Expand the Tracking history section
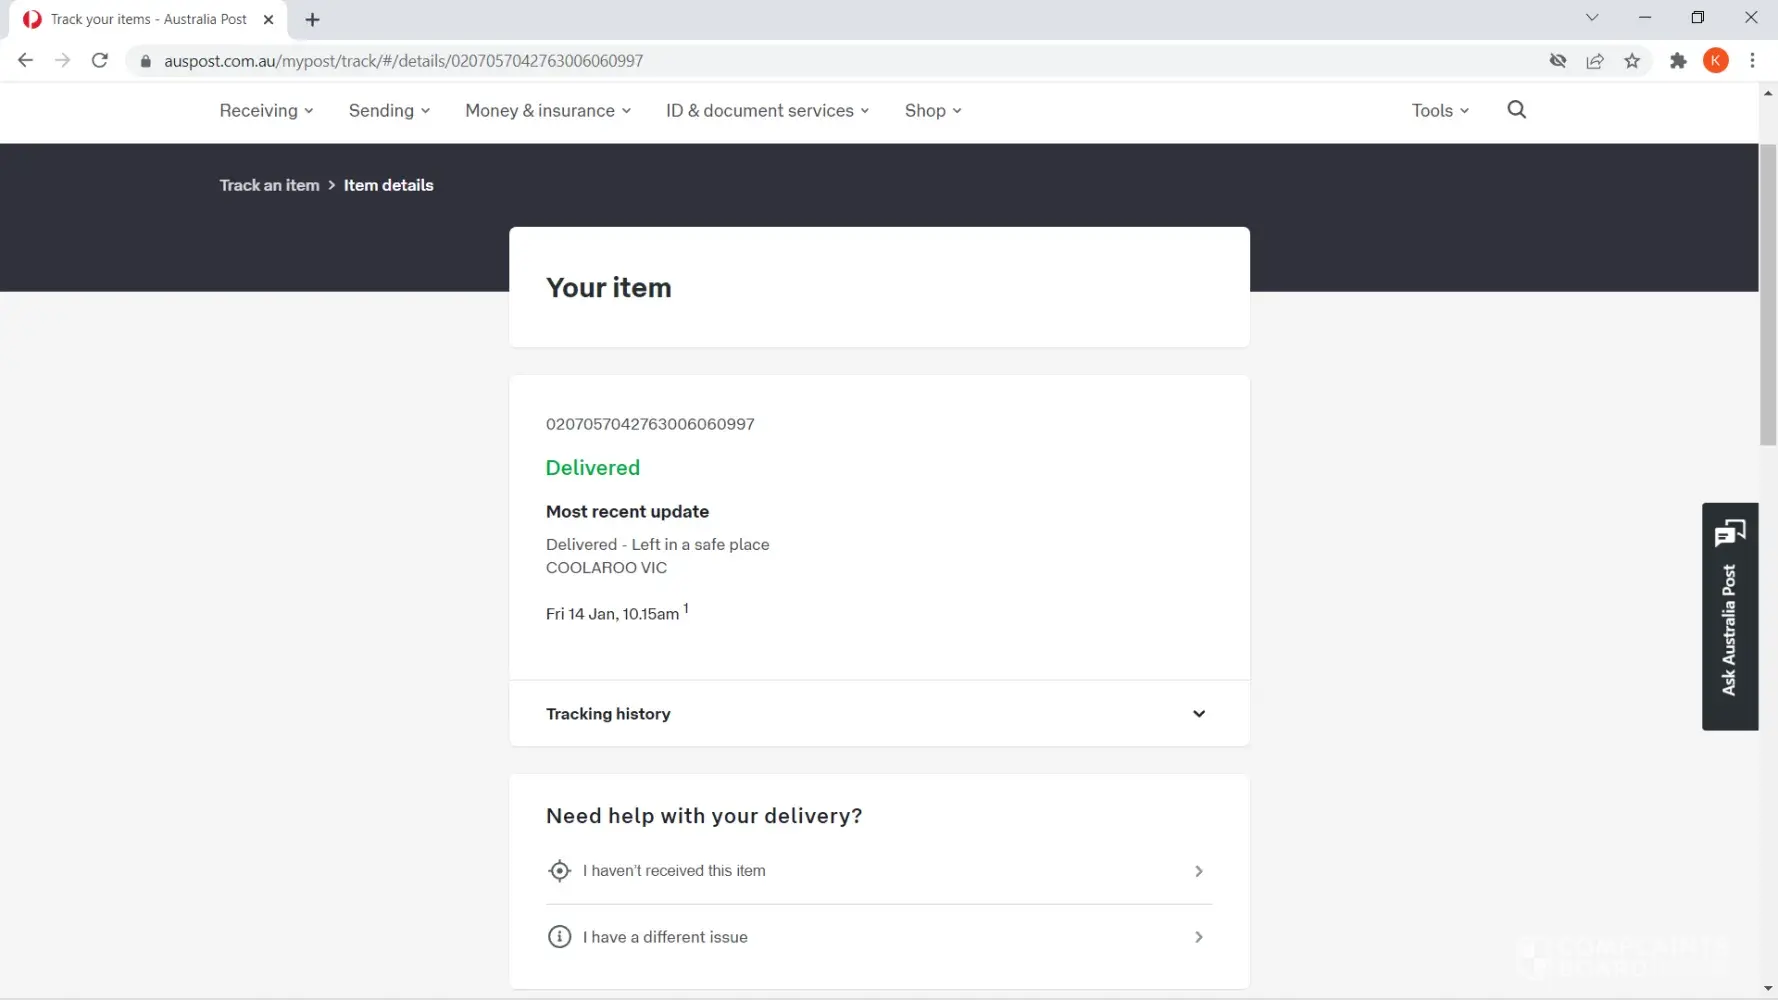This screenshot has height=1000, width=1778. tap(878, 714)
